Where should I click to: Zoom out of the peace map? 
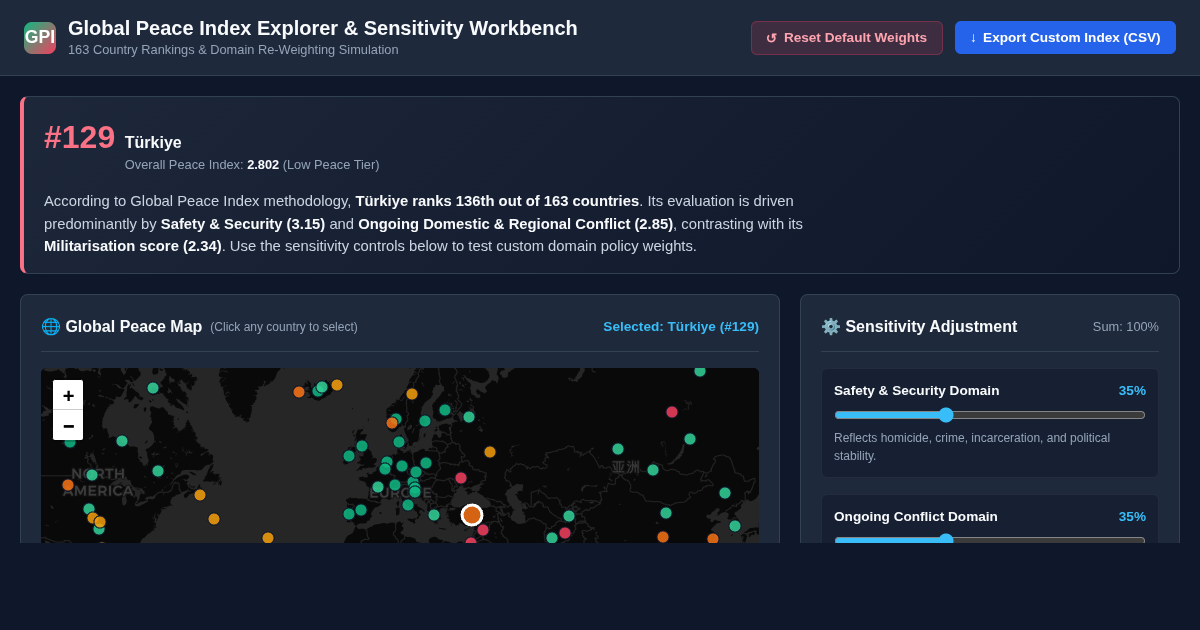pyautogui.click(x=68, y=425)
